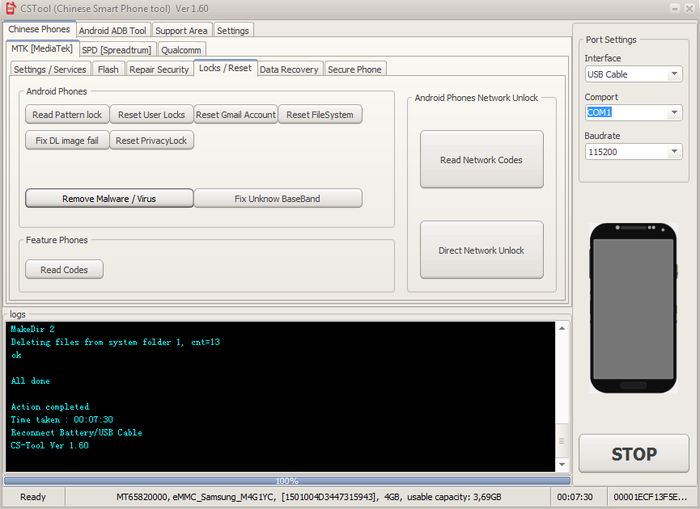Open the Support Area tab
Image resolution: width=700 pixels, height=509 pixels.
click(182, 30)
